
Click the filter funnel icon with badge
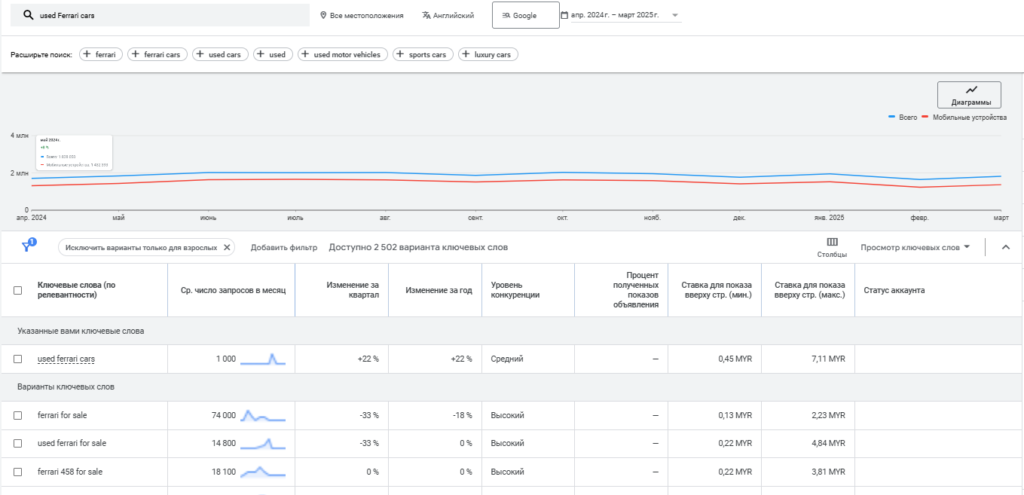coord(28,246)
